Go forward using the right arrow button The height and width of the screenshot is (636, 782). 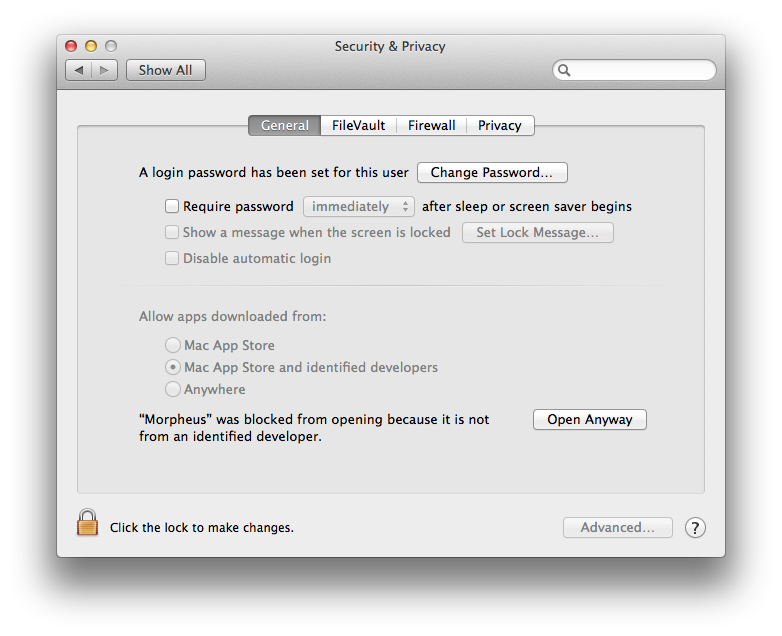tap(106, 70)
